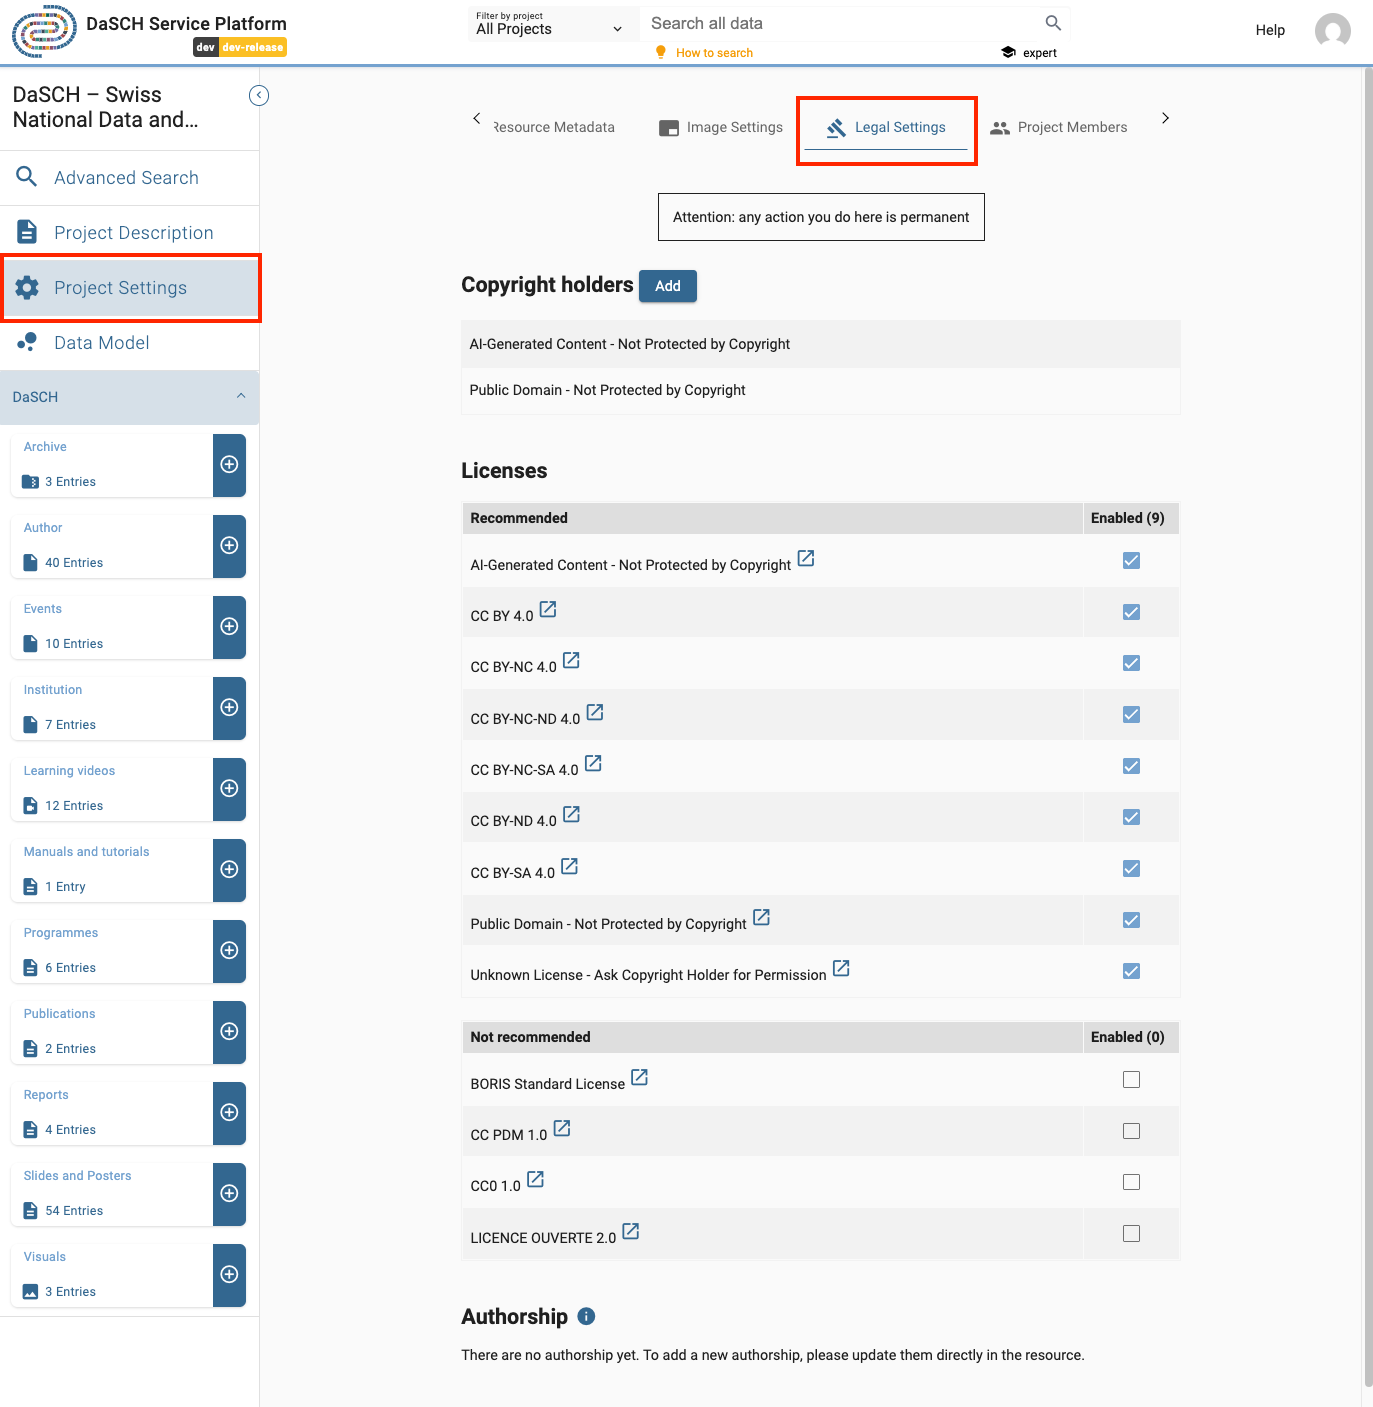Toggle the Unknown License checkbox
The width and height of the screenshot is (1373, 1407).
(1131, 971)
